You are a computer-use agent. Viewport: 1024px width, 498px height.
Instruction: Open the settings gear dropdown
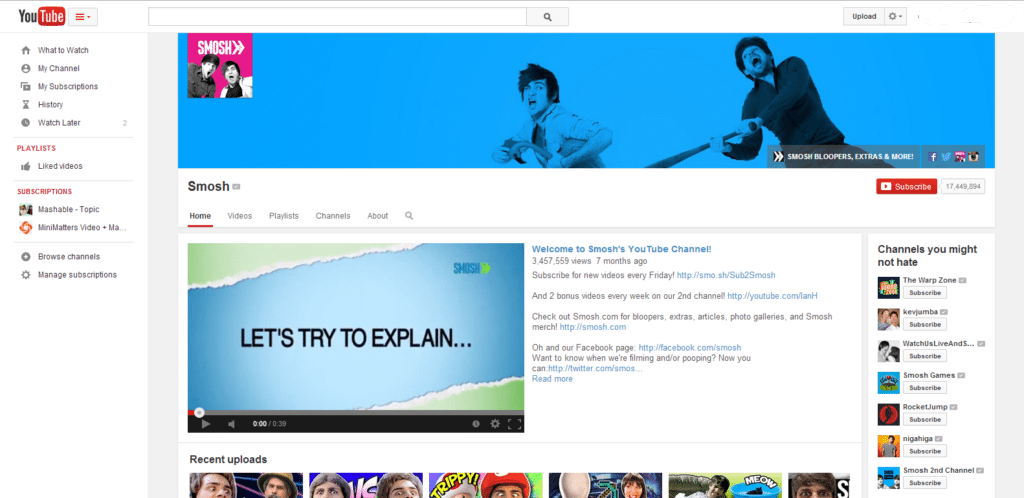coord(895,16)
